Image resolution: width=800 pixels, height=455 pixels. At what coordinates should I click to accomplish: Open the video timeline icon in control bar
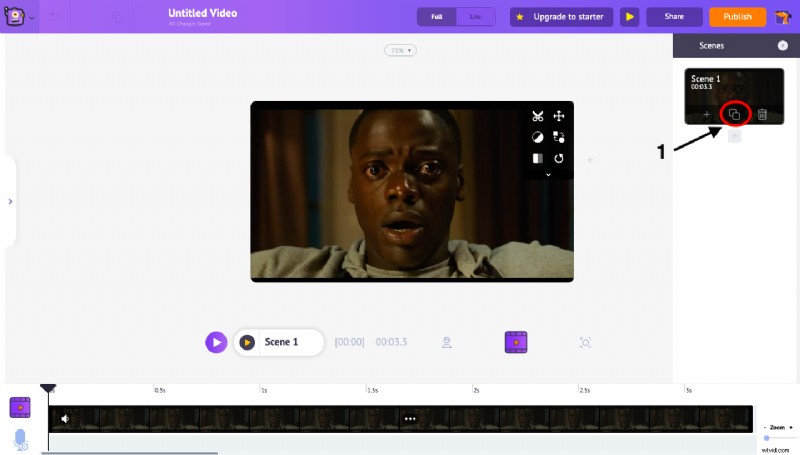[516, 342]
